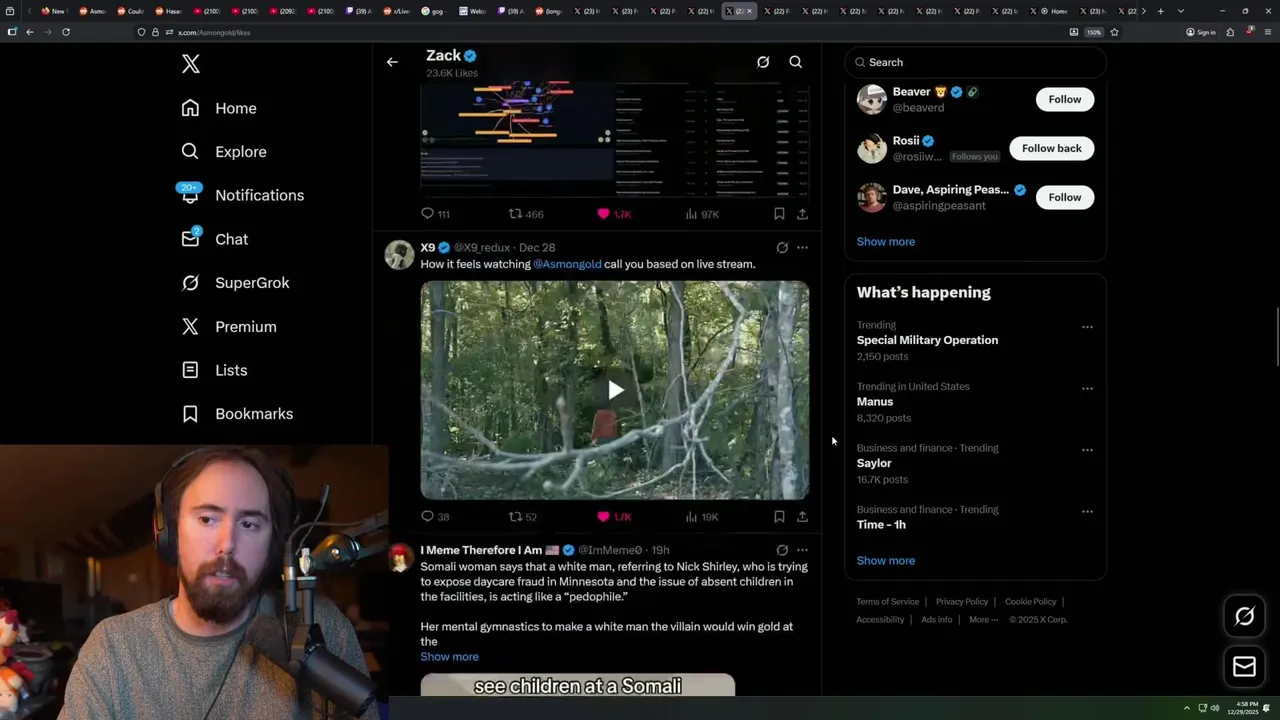Follow back Rosii
This screenshot has height=720, width=1280.
pyautogui.click(x=1052, y=148)
